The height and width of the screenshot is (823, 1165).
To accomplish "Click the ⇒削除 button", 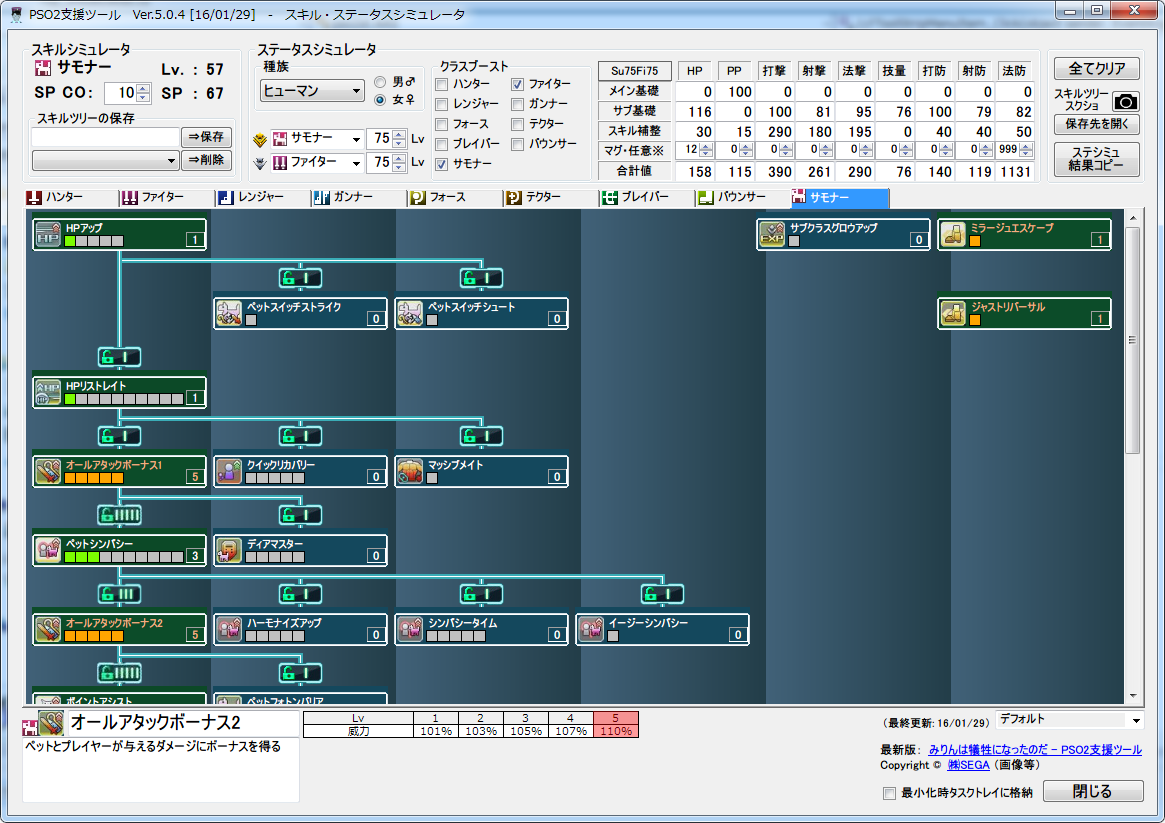I will click(x=207, y=160).
